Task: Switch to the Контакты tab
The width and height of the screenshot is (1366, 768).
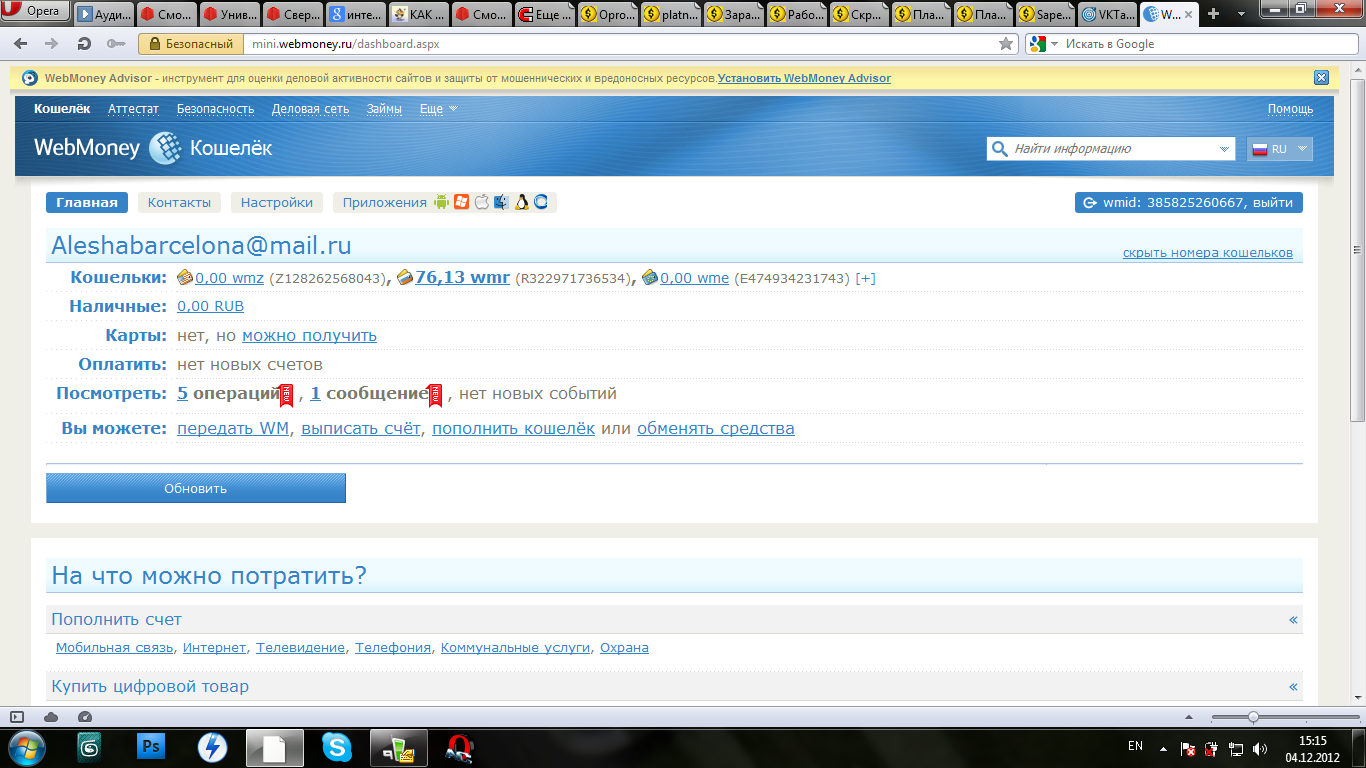Action: 179,202
